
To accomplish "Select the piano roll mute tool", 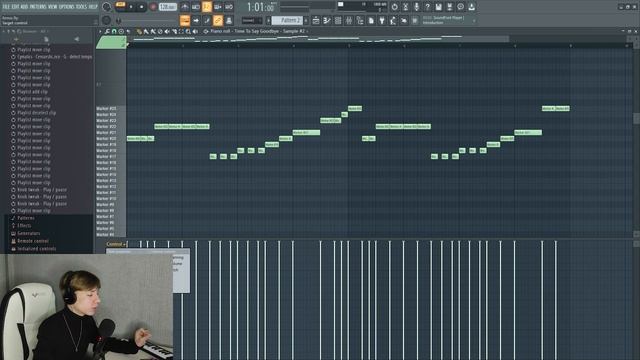I will 167,31.
